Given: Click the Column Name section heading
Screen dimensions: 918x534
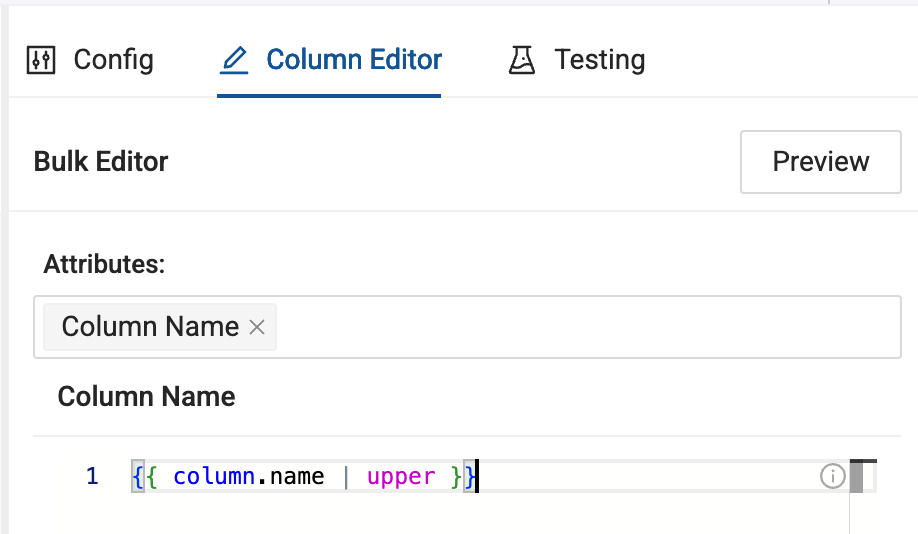Looking at the screenshot, I should point(146,396).
